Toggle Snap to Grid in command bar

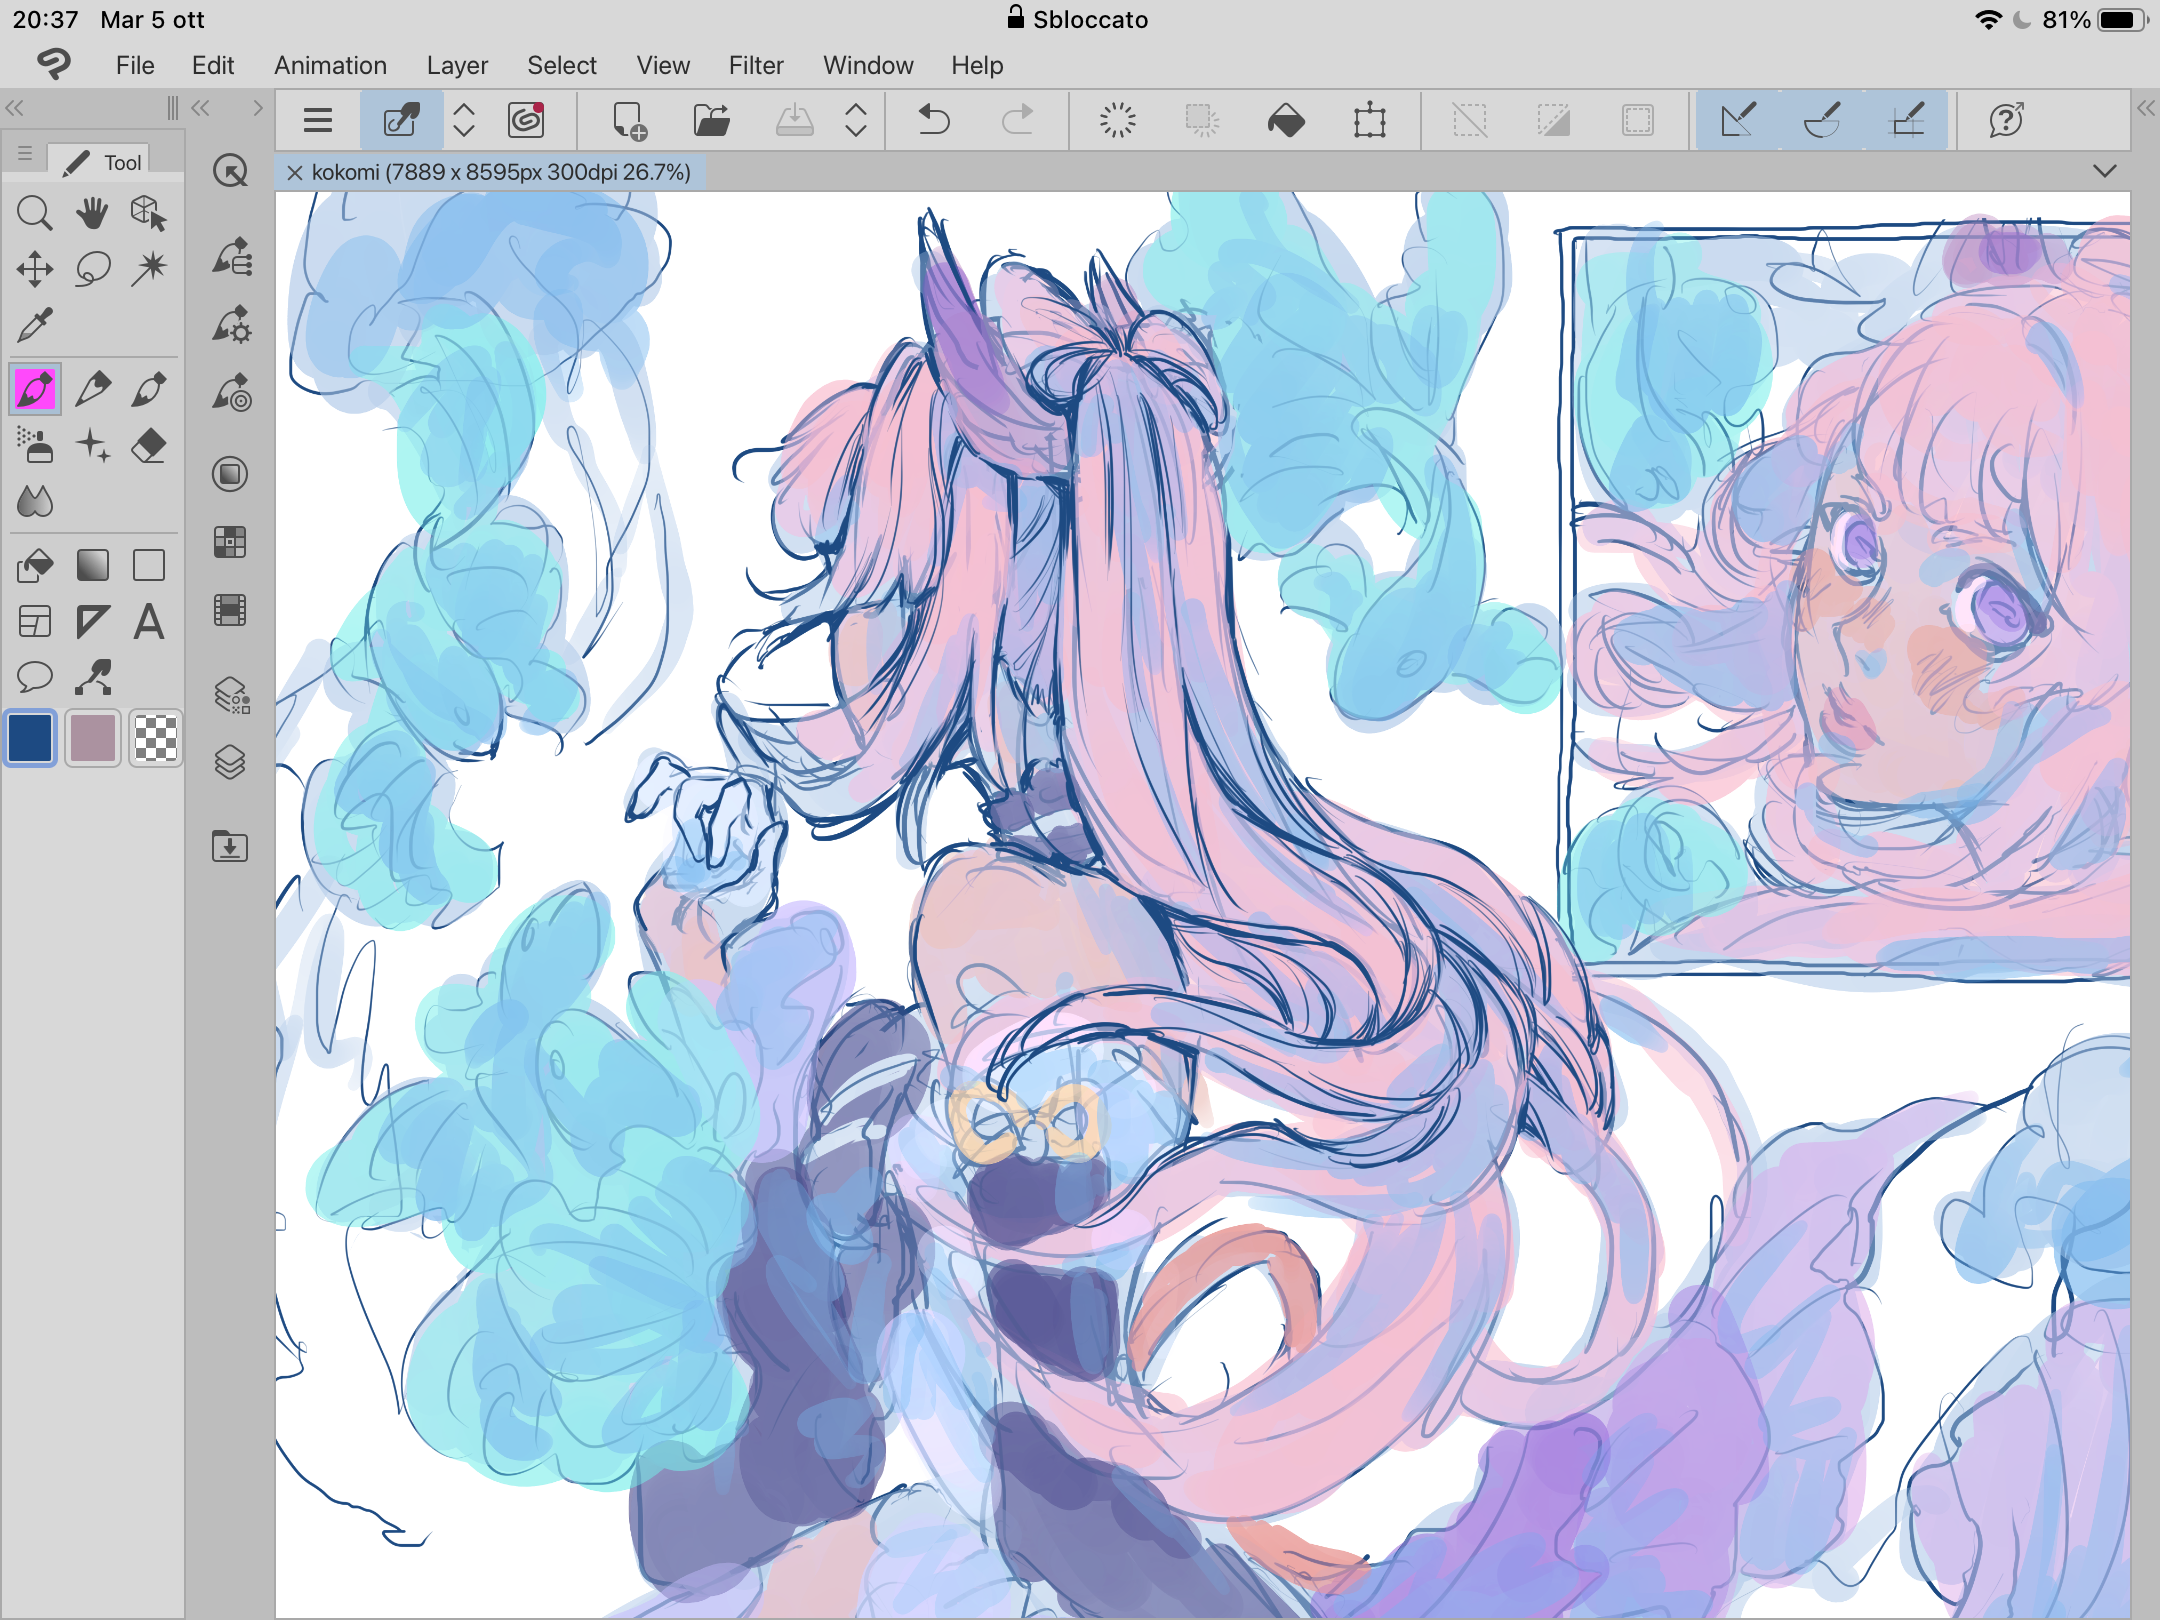tap(1906, 121)
